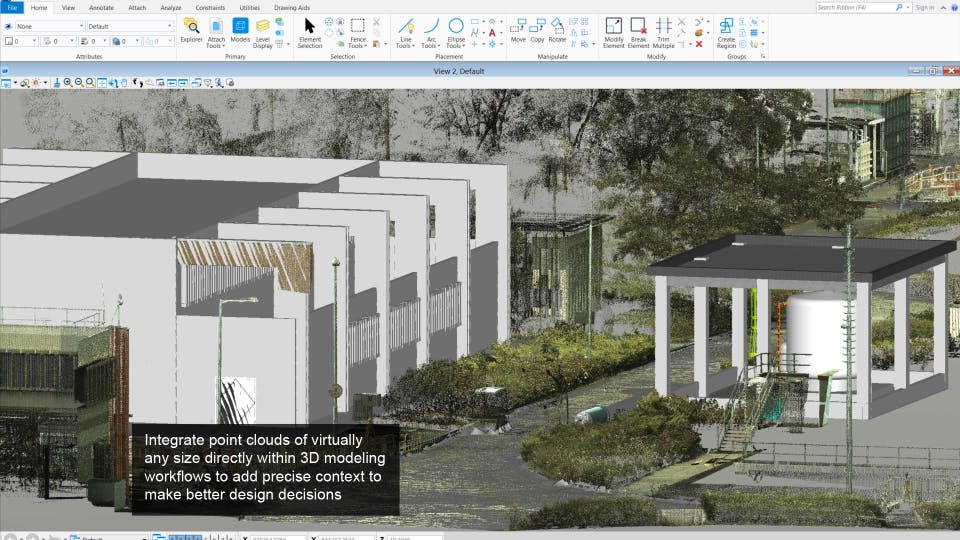Click the red Delete Element icon
960x540 pixels.
pyautogui.click(x=699, y=44)
